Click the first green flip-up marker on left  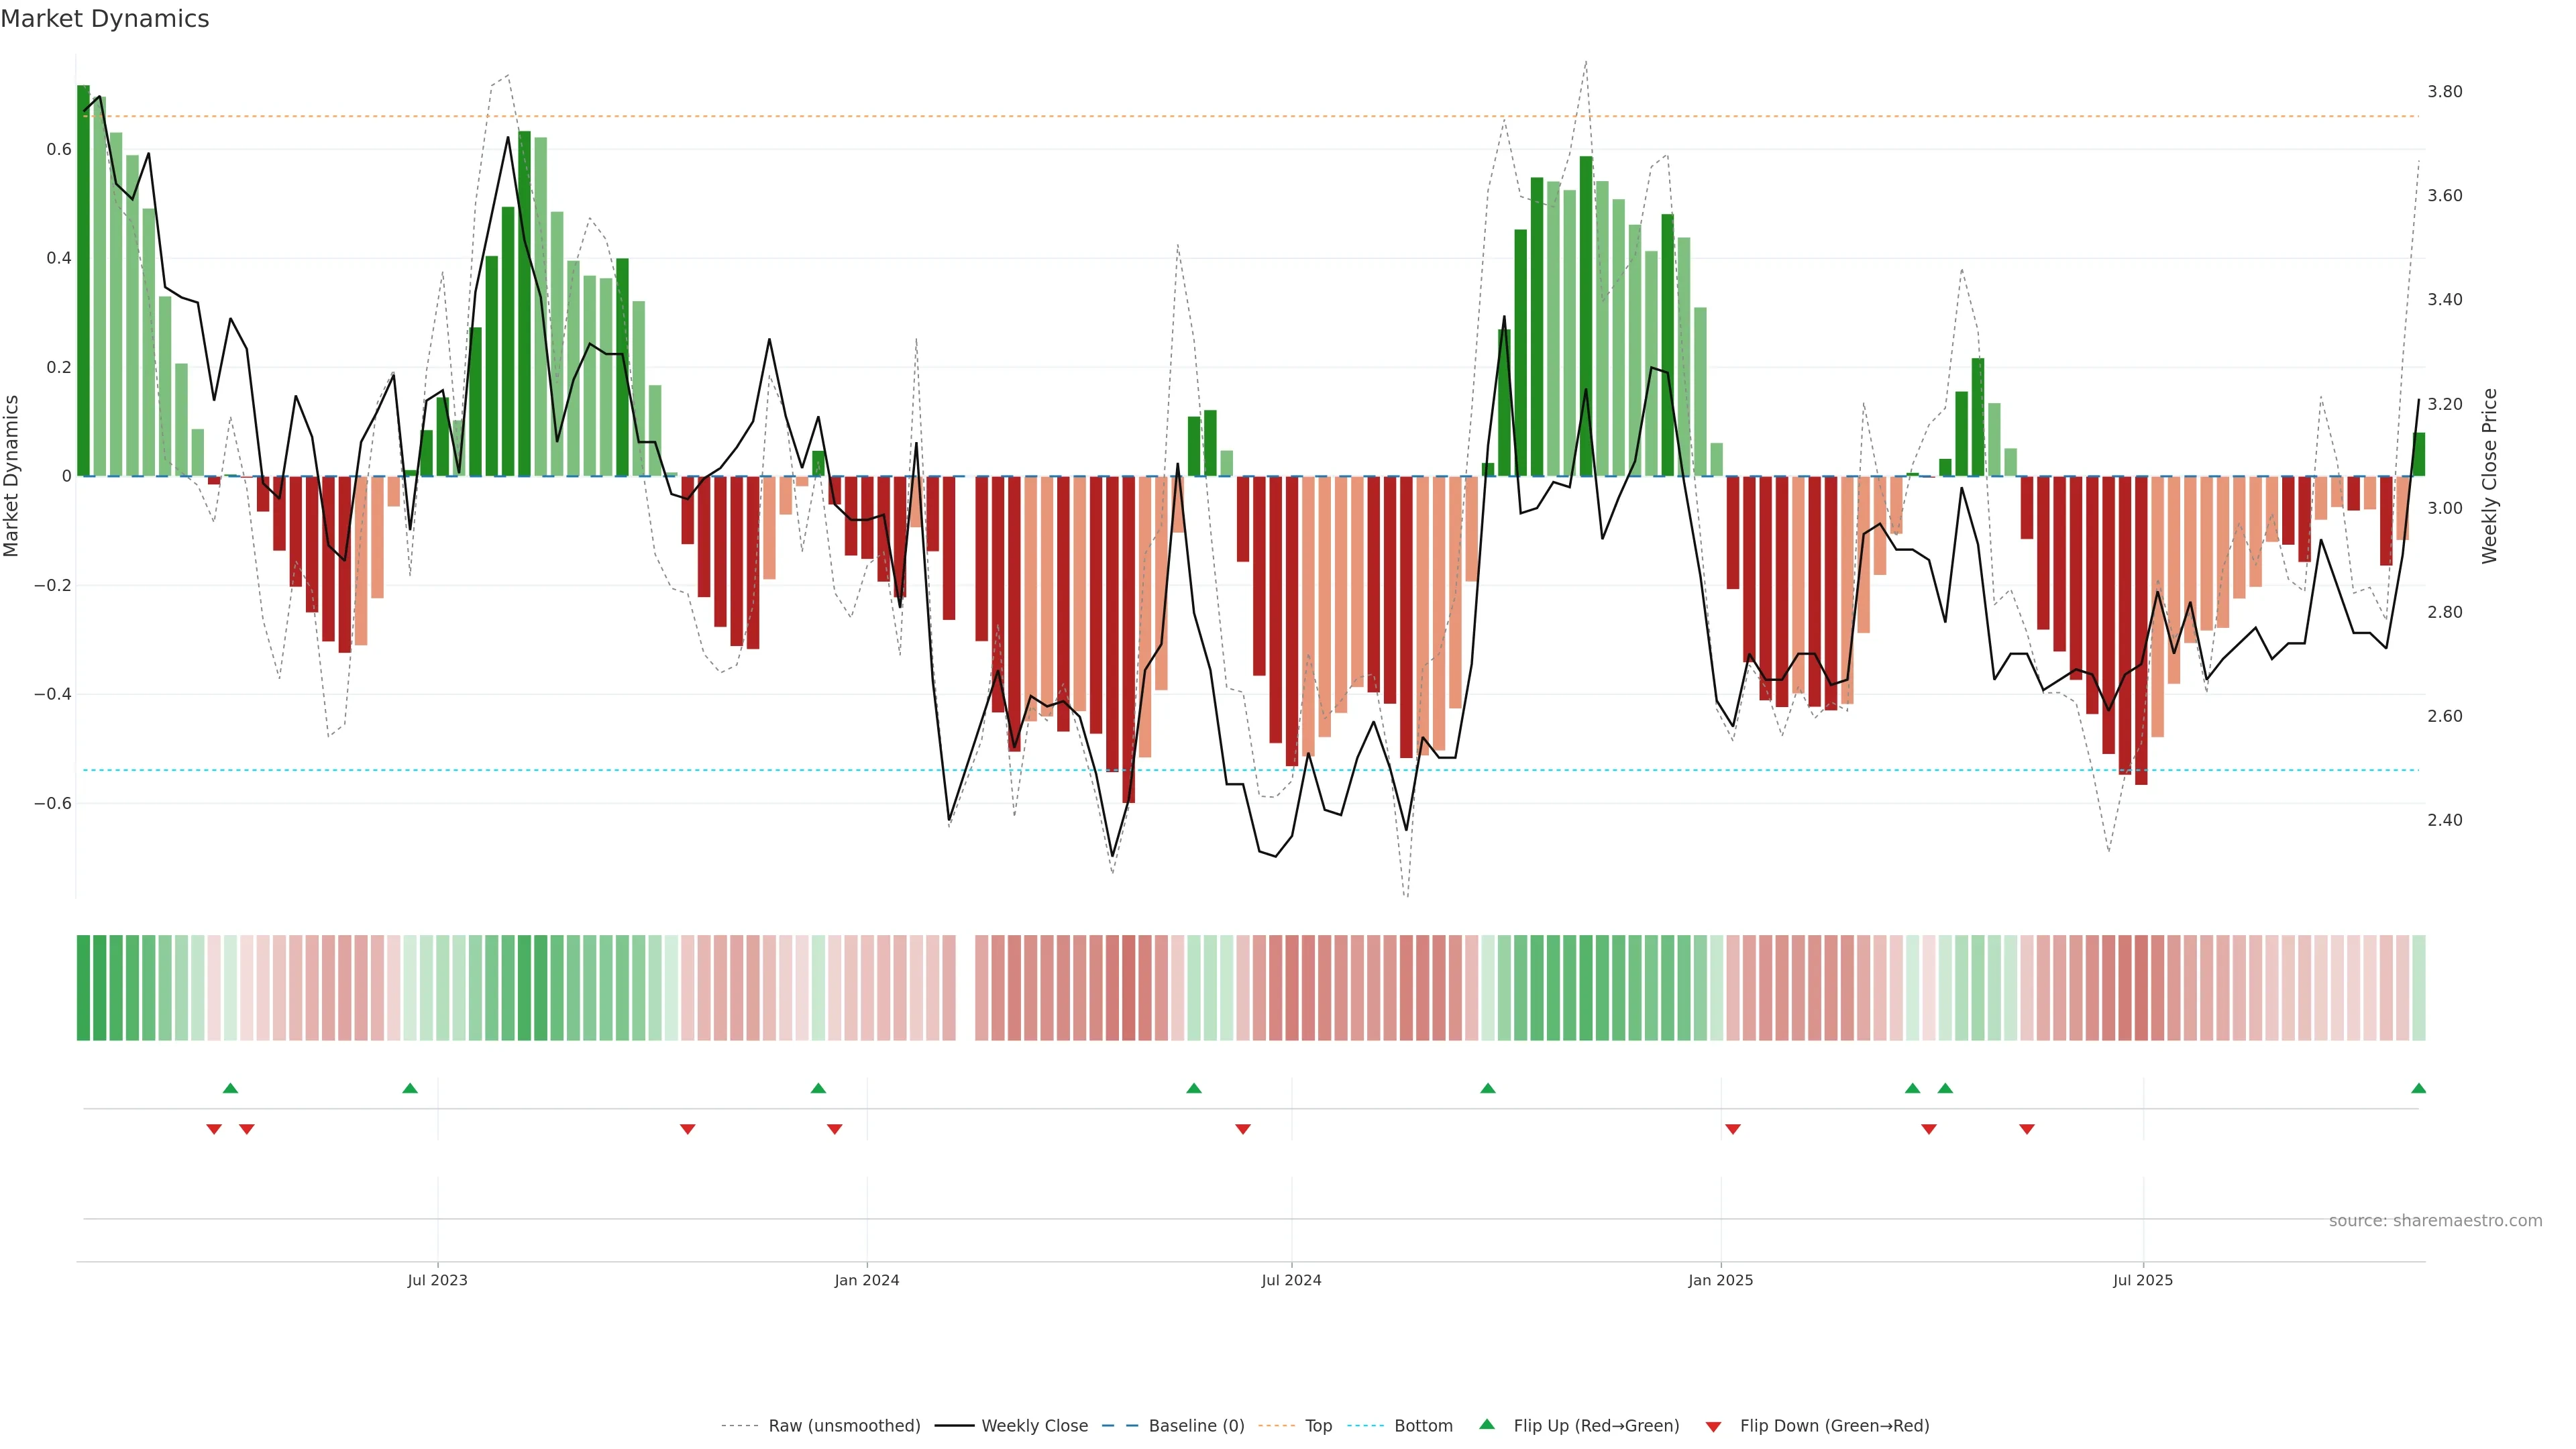(x=230, y=1088)
